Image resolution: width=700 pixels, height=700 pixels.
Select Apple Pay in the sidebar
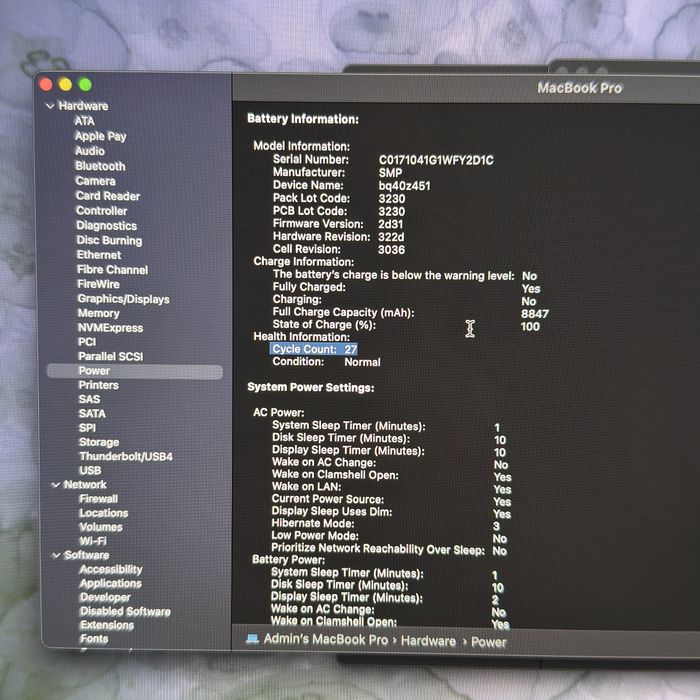click(x=100, y=136)
